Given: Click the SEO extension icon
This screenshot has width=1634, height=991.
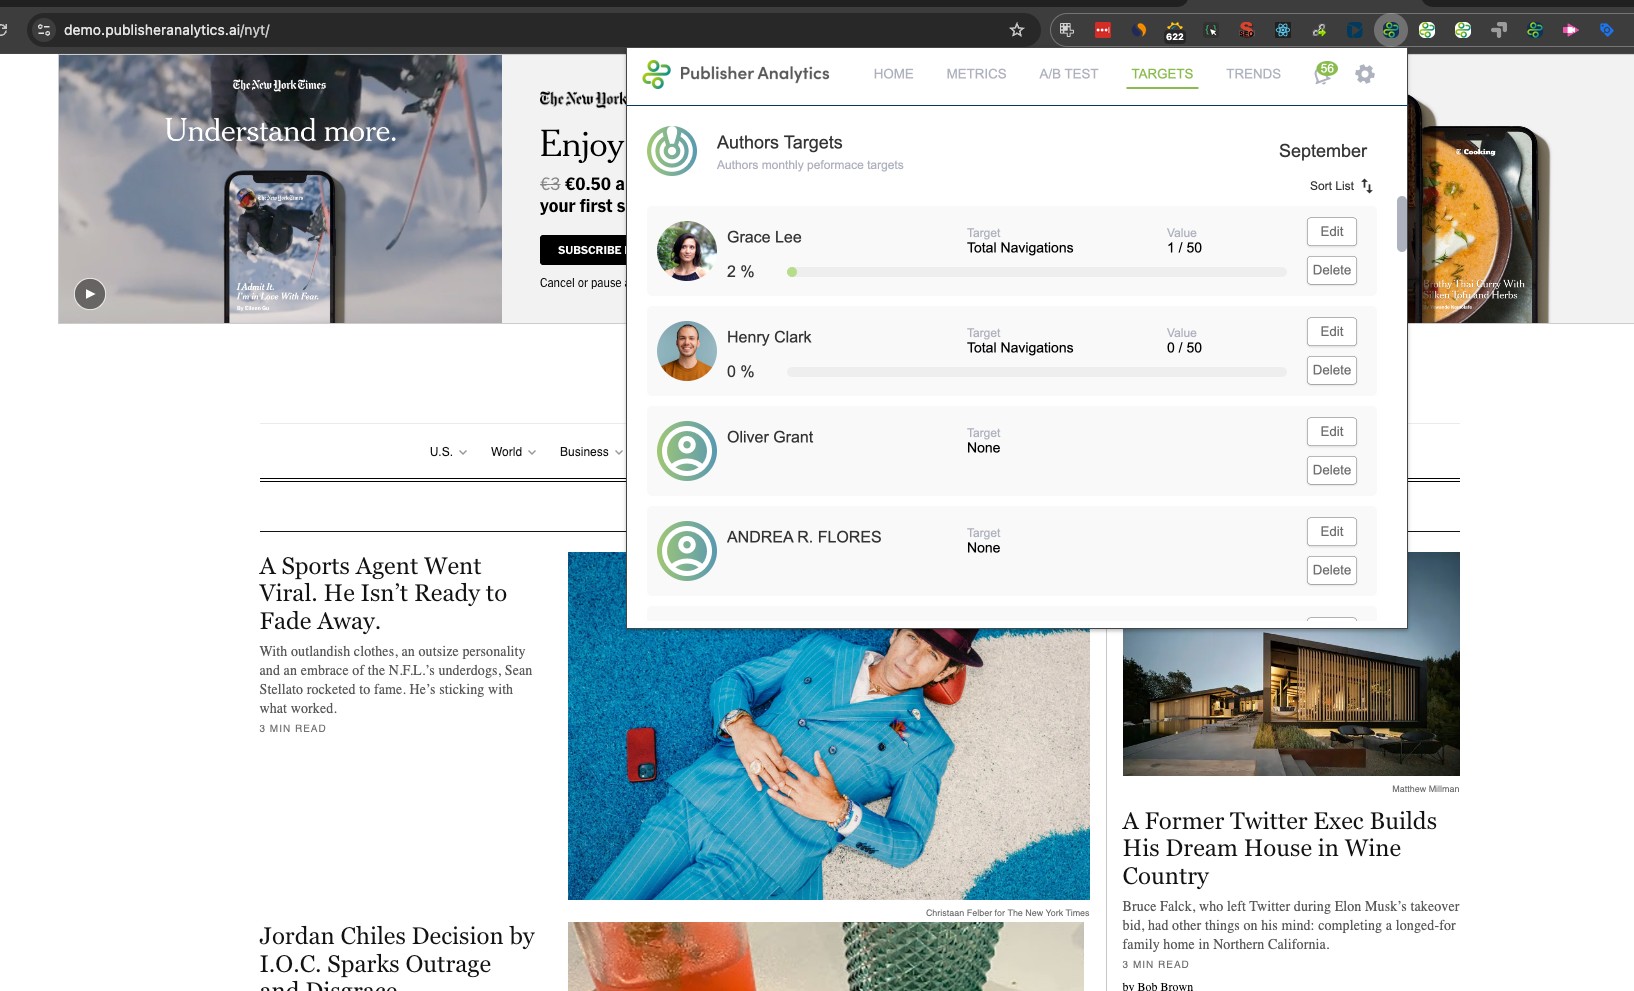Looking at the screenshot, I should [x=1247, y=30].
